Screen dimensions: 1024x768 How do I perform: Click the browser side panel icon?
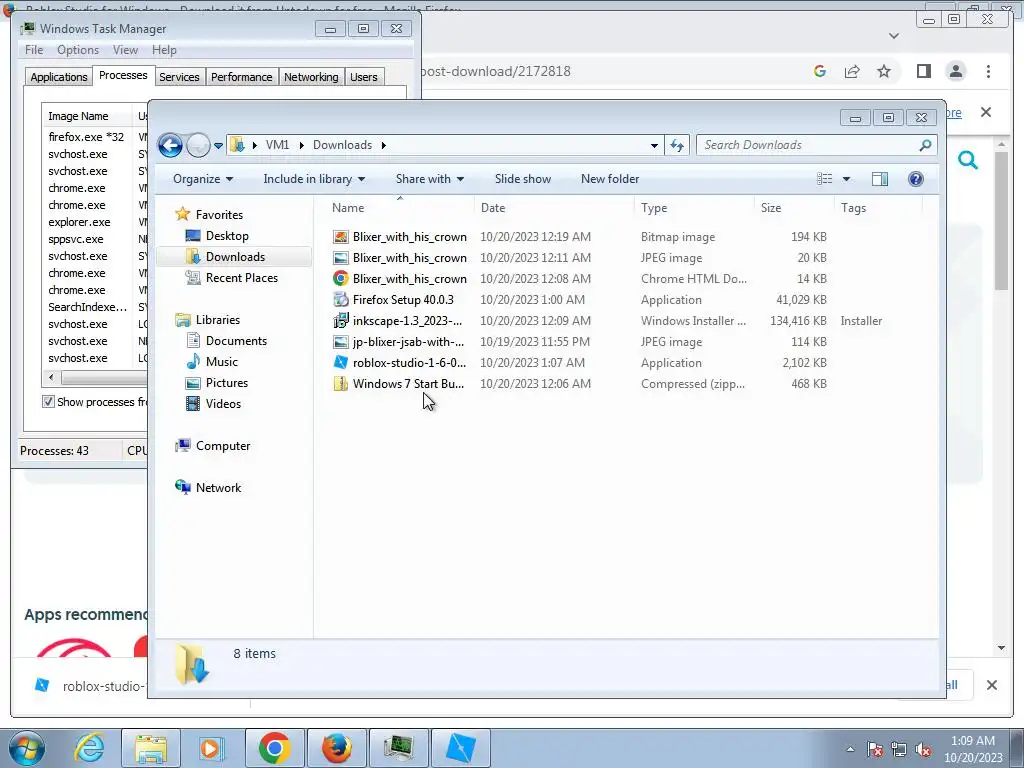pyautogui.click(x=923, y=71)
